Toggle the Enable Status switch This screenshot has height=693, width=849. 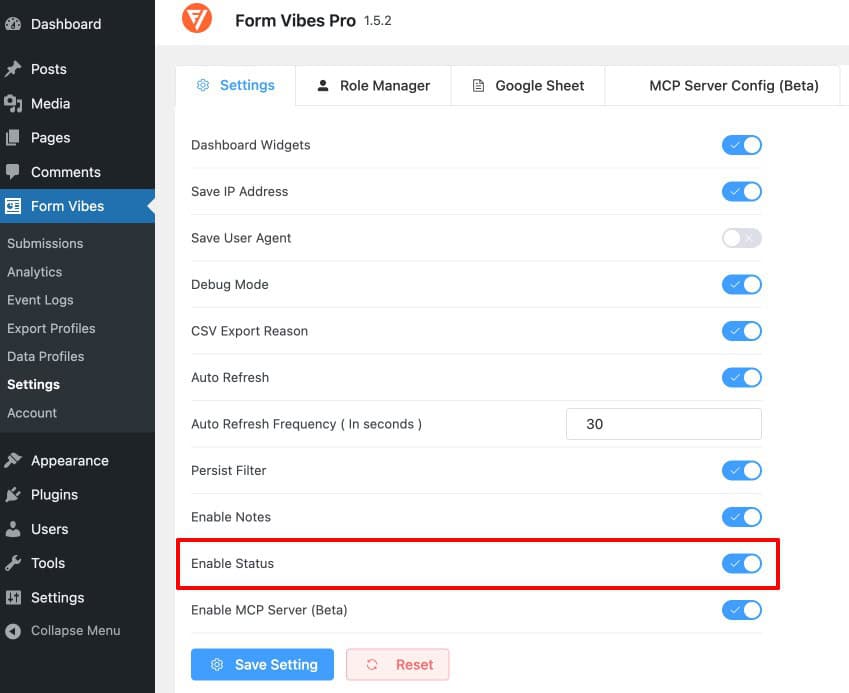(x=742, y=564)
